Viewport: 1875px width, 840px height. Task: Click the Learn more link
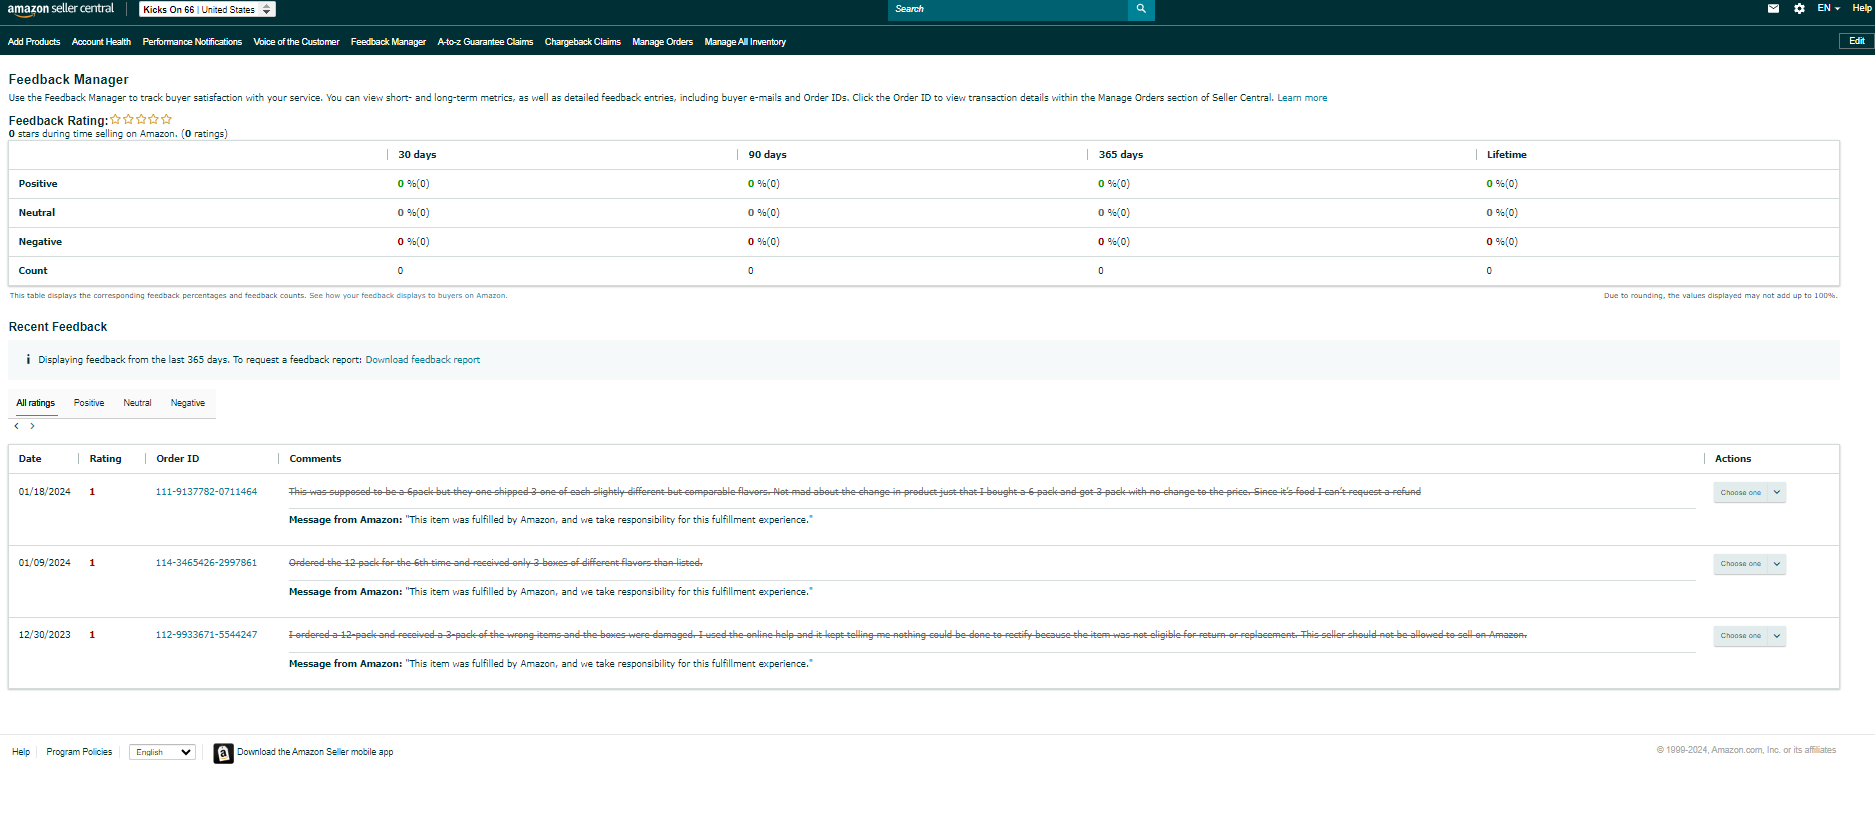coord(1302,98)
